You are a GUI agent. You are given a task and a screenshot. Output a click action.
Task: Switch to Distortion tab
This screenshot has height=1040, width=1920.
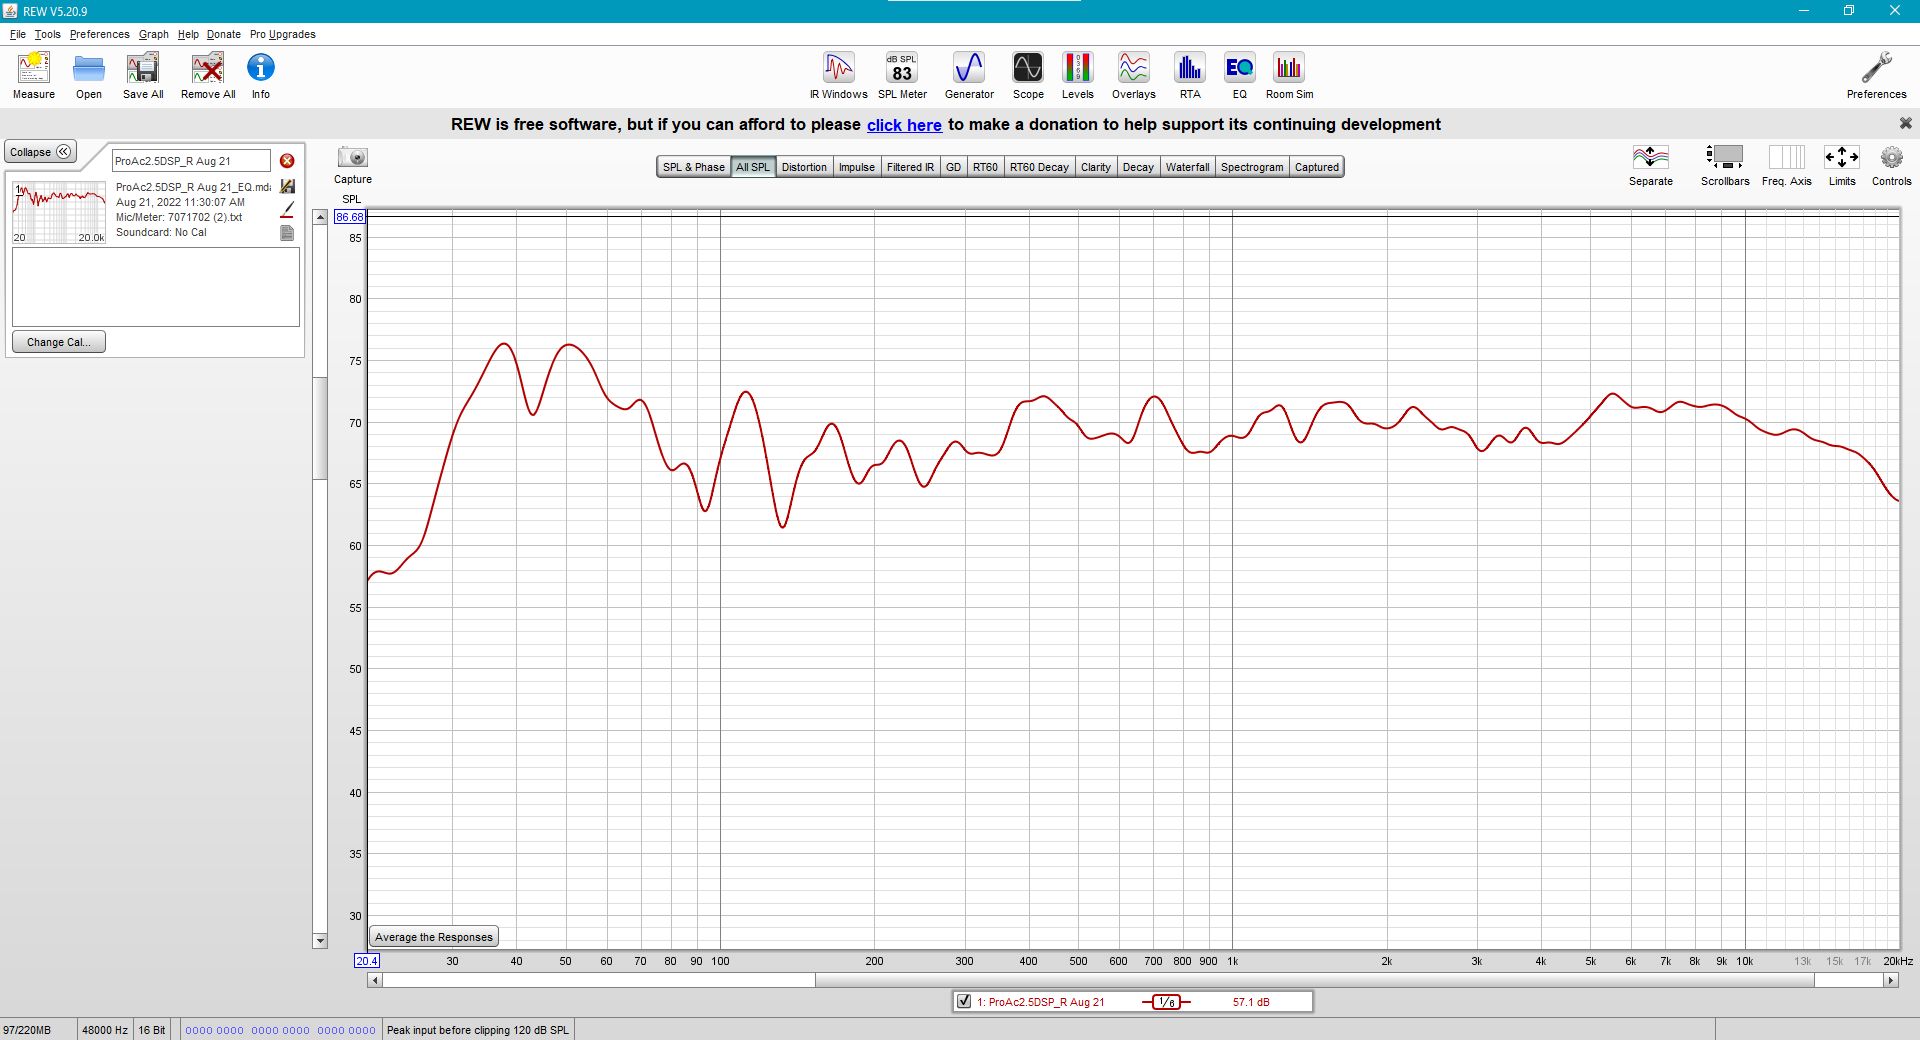[804, 167]
